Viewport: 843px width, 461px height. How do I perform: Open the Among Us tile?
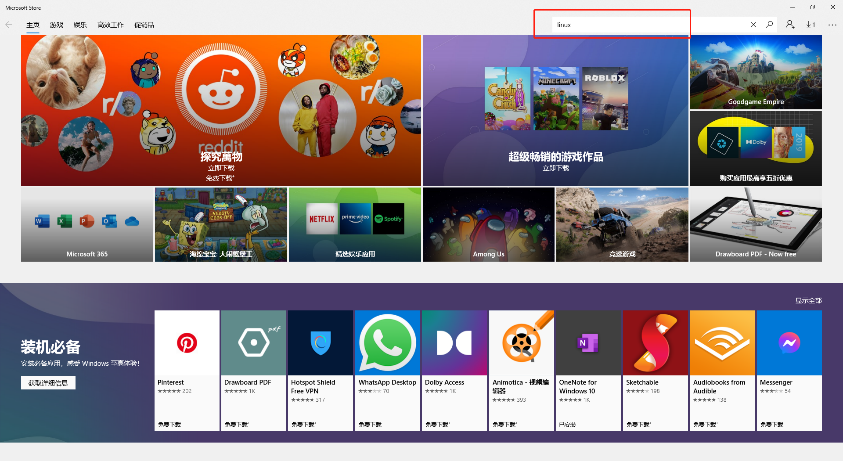[489, 225]
